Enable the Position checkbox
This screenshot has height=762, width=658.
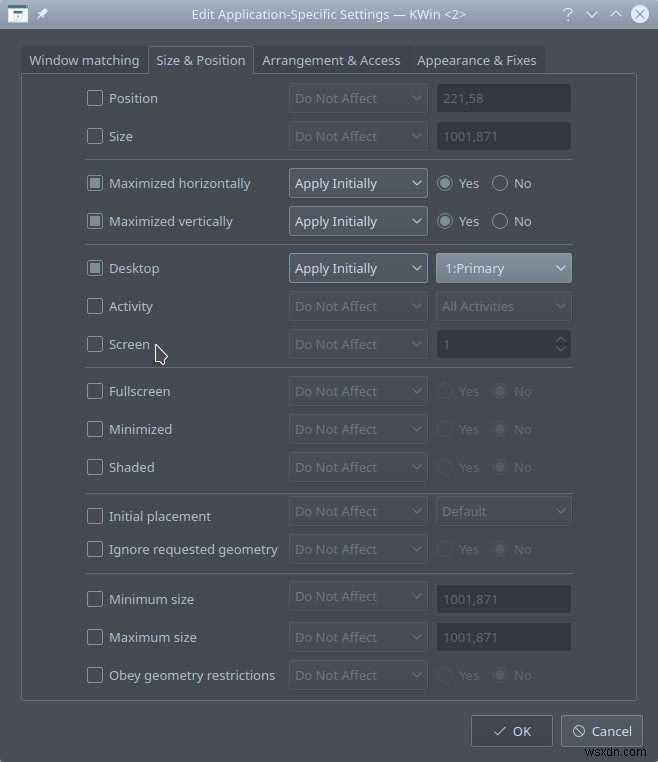pyautogui.click(x=95, y=98)
